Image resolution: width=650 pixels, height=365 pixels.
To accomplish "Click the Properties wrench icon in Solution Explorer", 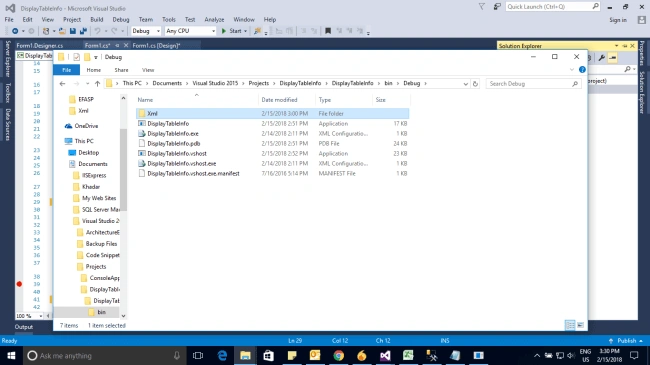I will 601,58.
